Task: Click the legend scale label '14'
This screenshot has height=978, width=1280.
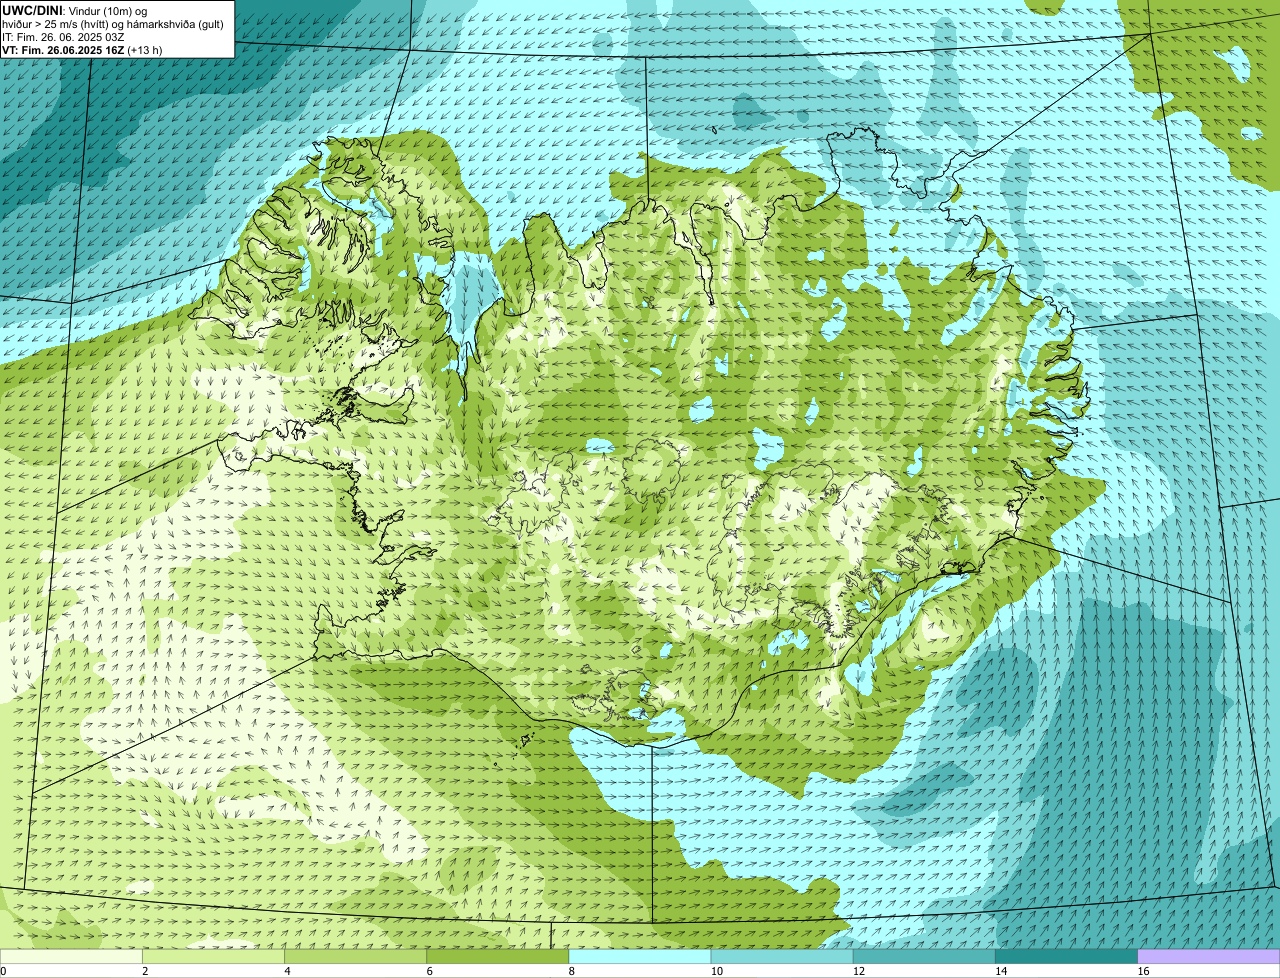Action: [1000, 971]
